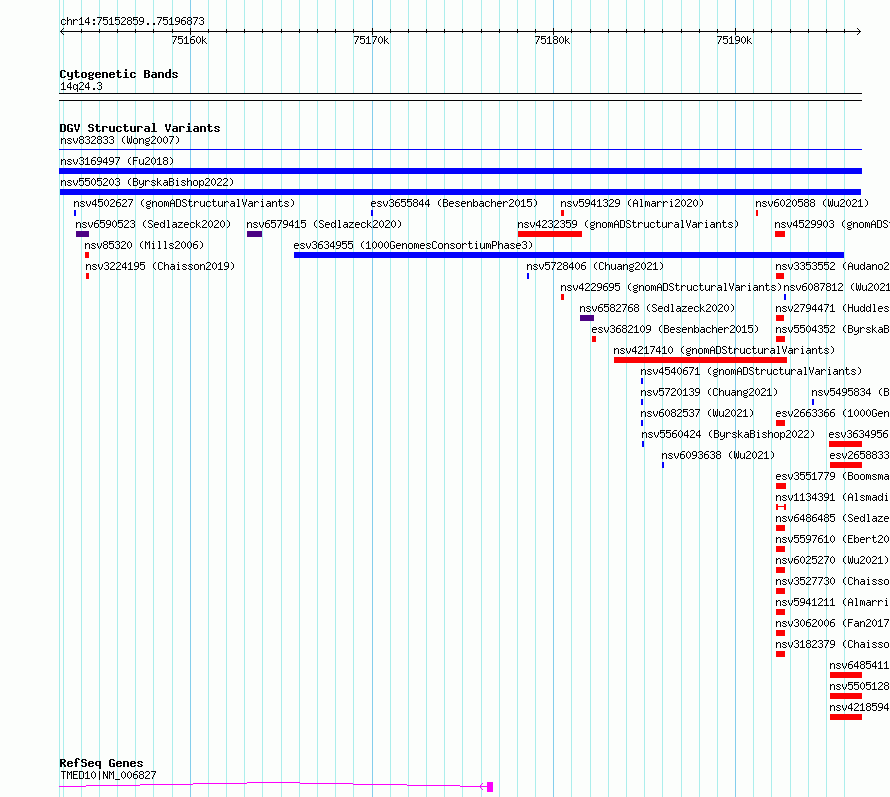
Task: Click esv2658833 variant label
Action: pos(859,455)
